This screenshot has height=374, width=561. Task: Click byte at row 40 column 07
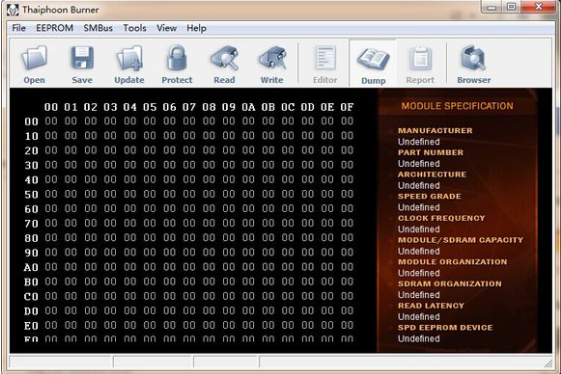click(x=189, y=179)
